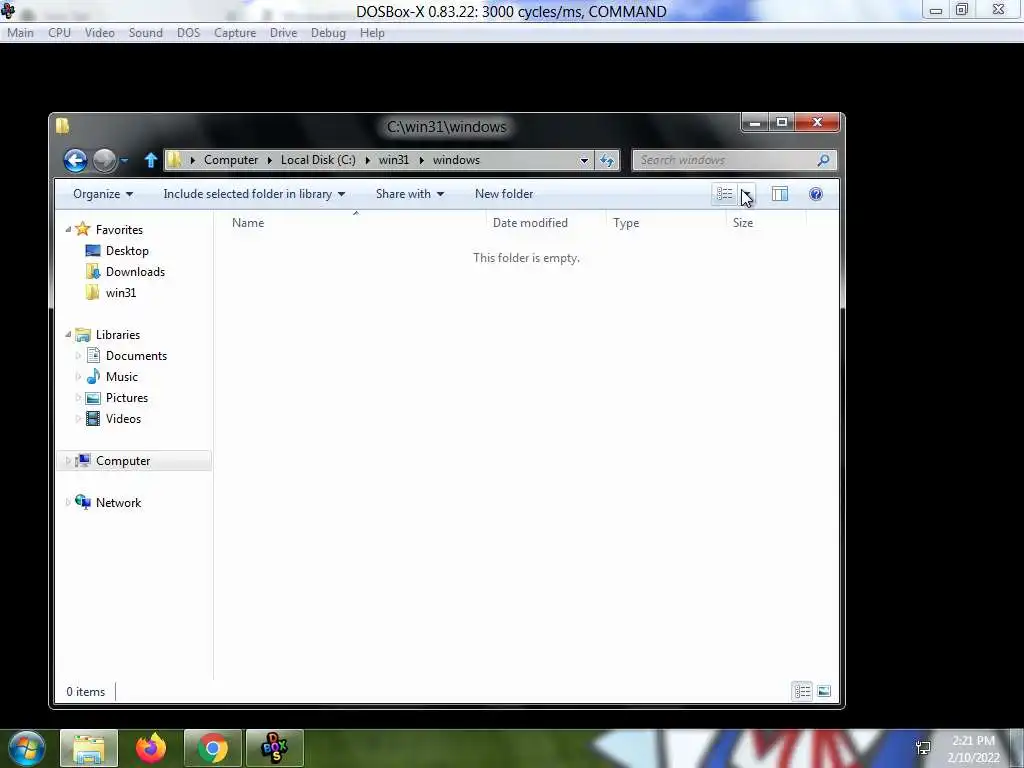Screen dimensions: 1024x768
Task: Open the More view options arrow
Action: (747, 194)
